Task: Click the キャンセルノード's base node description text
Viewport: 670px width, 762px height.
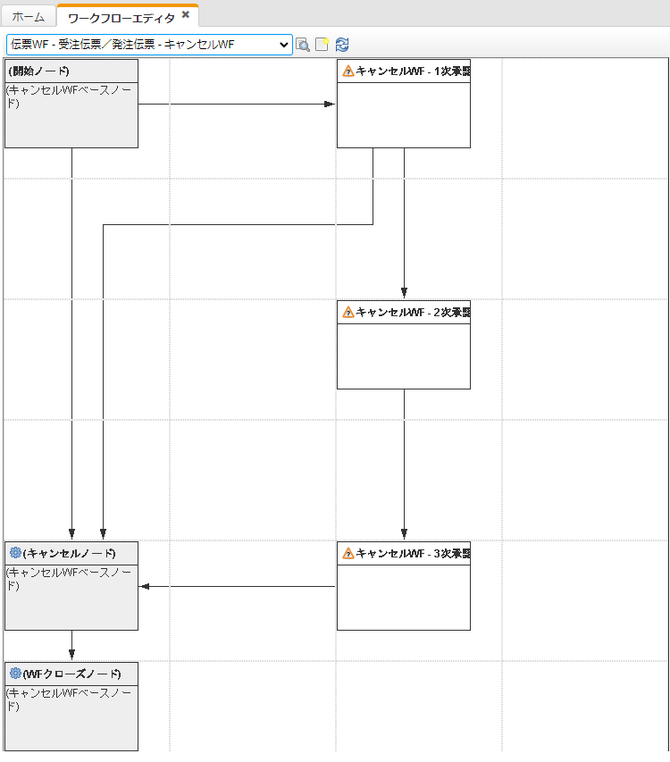Action: pyautogui.click(x=69, y=579)
